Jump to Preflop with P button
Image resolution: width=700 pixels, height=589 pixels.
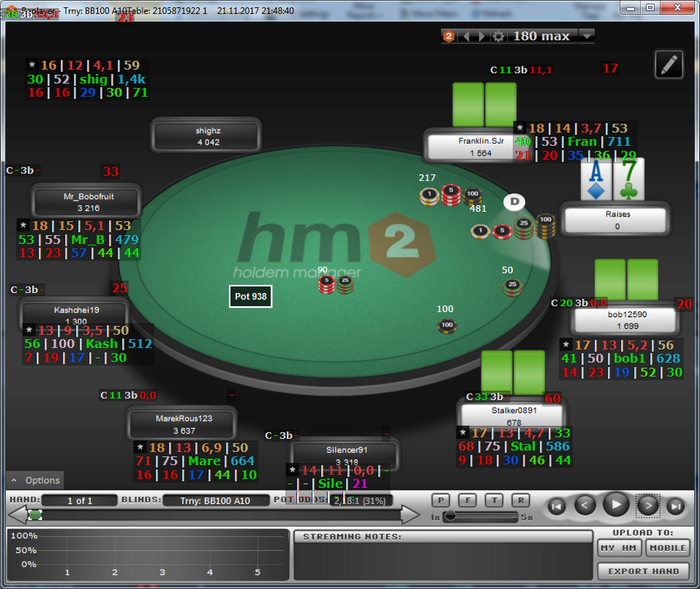click(441, 500)
